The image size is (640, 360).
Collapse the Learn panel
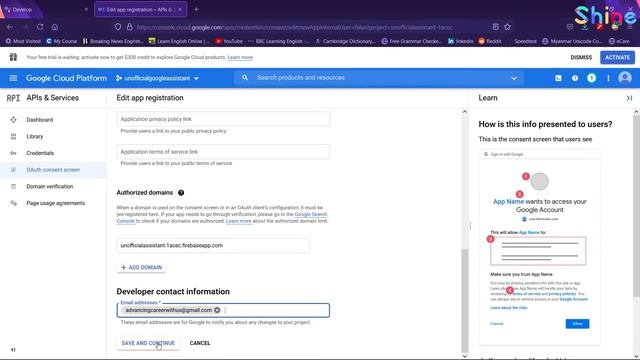coord(629,98)
